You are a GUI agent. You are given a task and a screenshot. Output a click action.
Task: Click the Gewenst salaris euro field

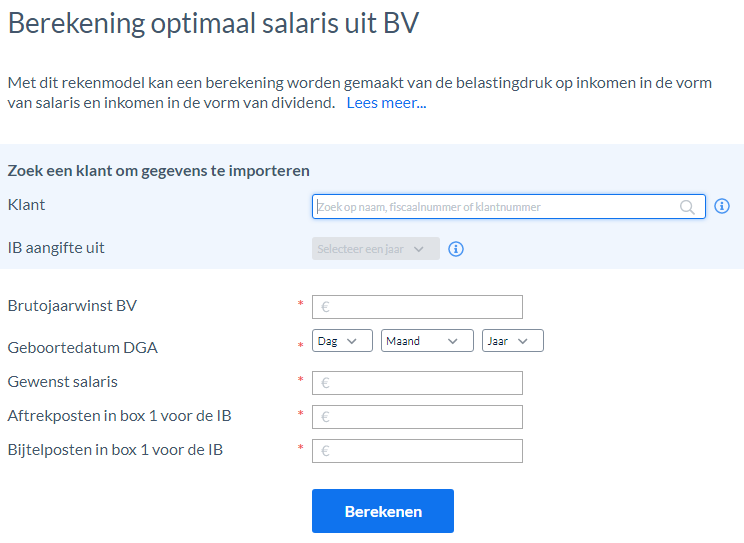pyautogui.click(x=417, y=383)
